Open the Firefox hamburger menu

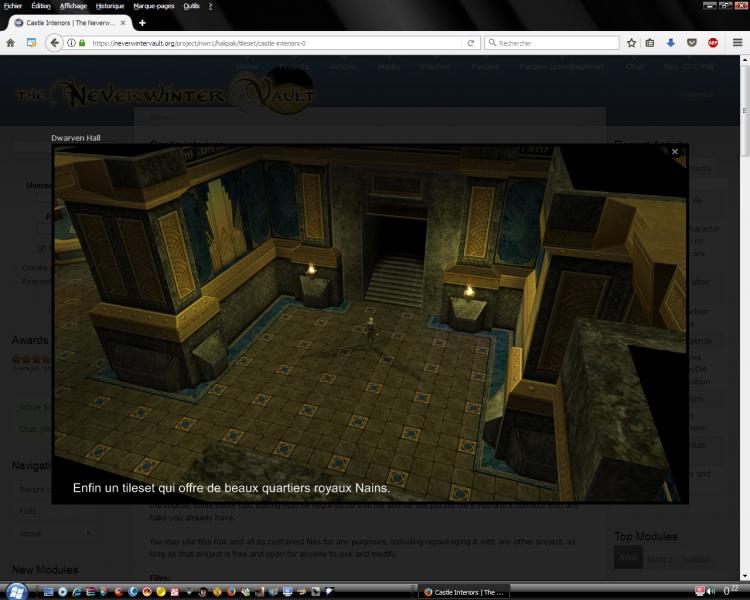[x=738, y=43]
